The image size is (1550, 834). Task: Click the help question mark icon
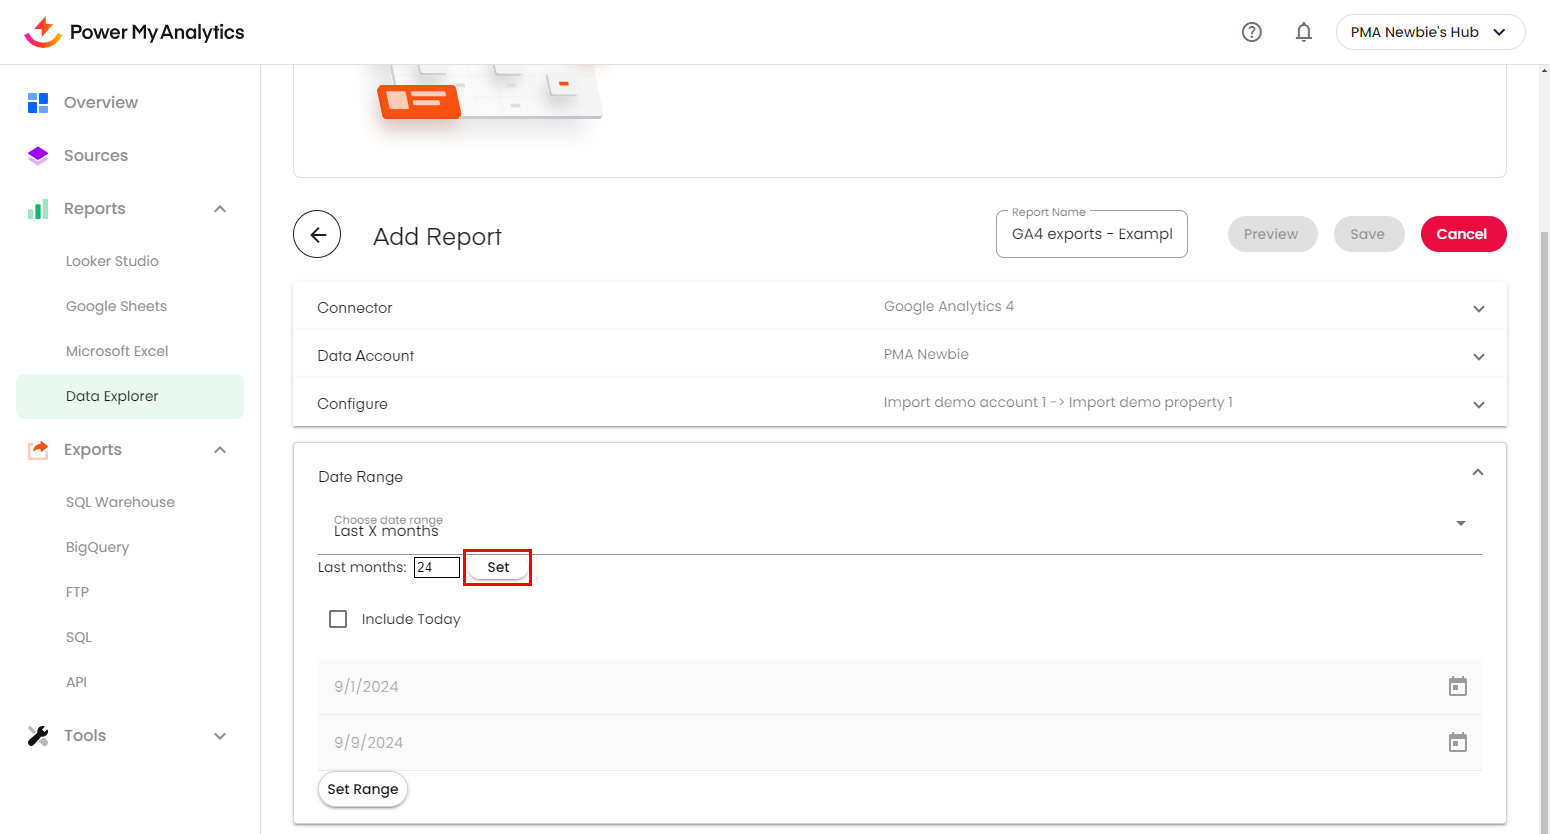pos(1251,32)
